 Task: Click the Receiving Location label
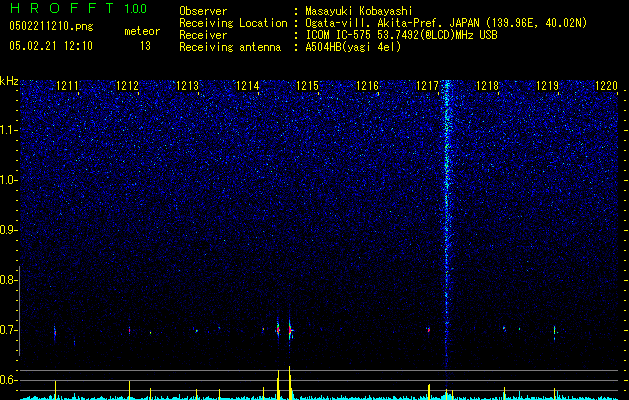coord(233,23)
